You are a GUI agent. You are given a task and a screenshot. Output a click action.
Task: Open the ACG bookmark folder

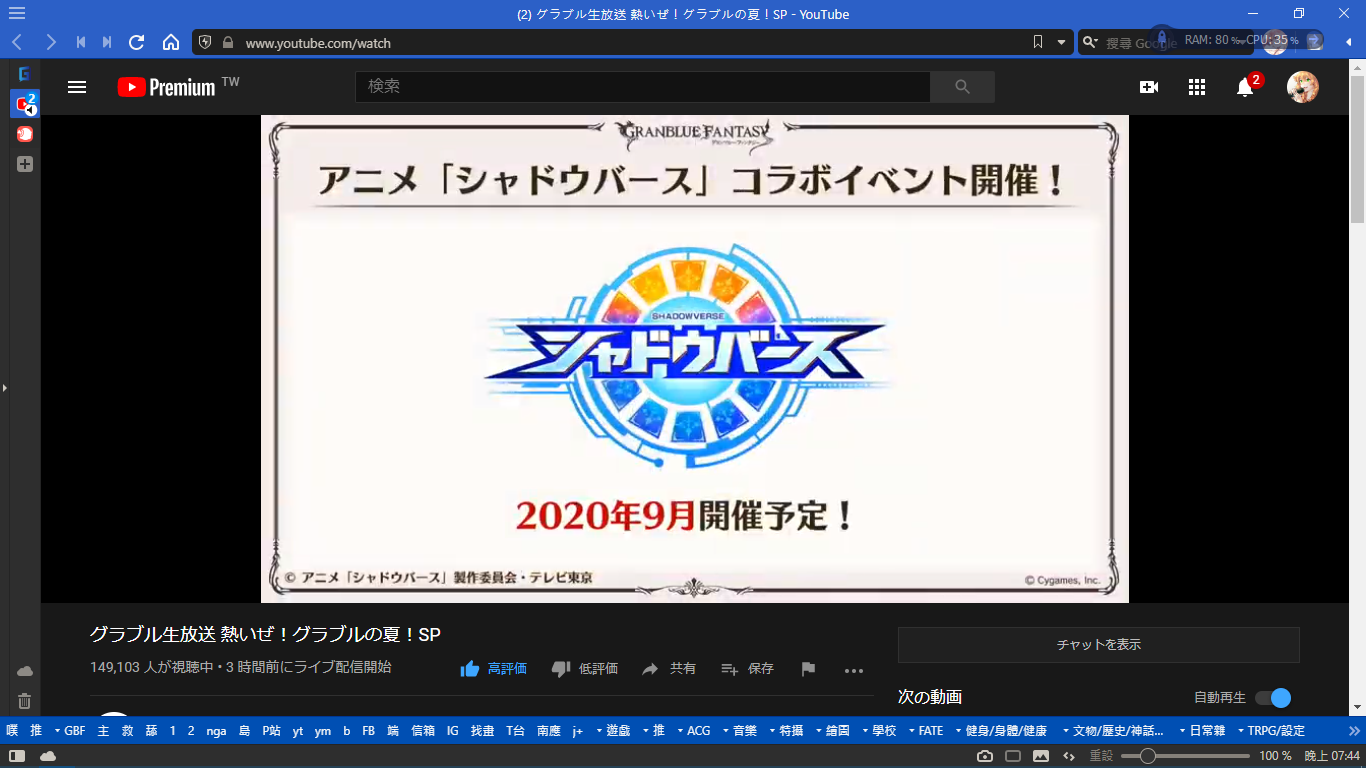(x=693, y=731)
